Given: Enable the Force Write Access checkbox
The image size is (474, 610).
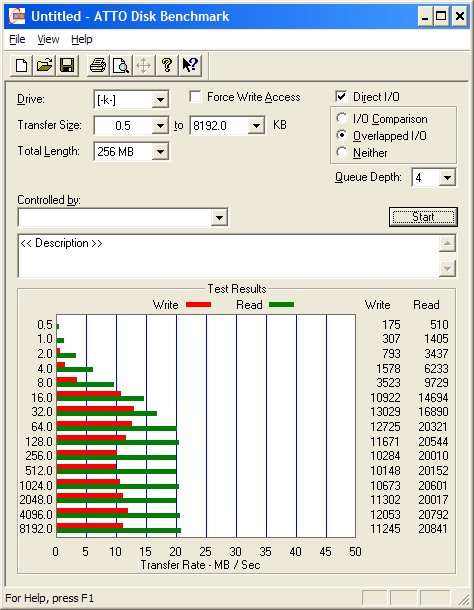Looking at the screenshot, I should pos(195,96).
